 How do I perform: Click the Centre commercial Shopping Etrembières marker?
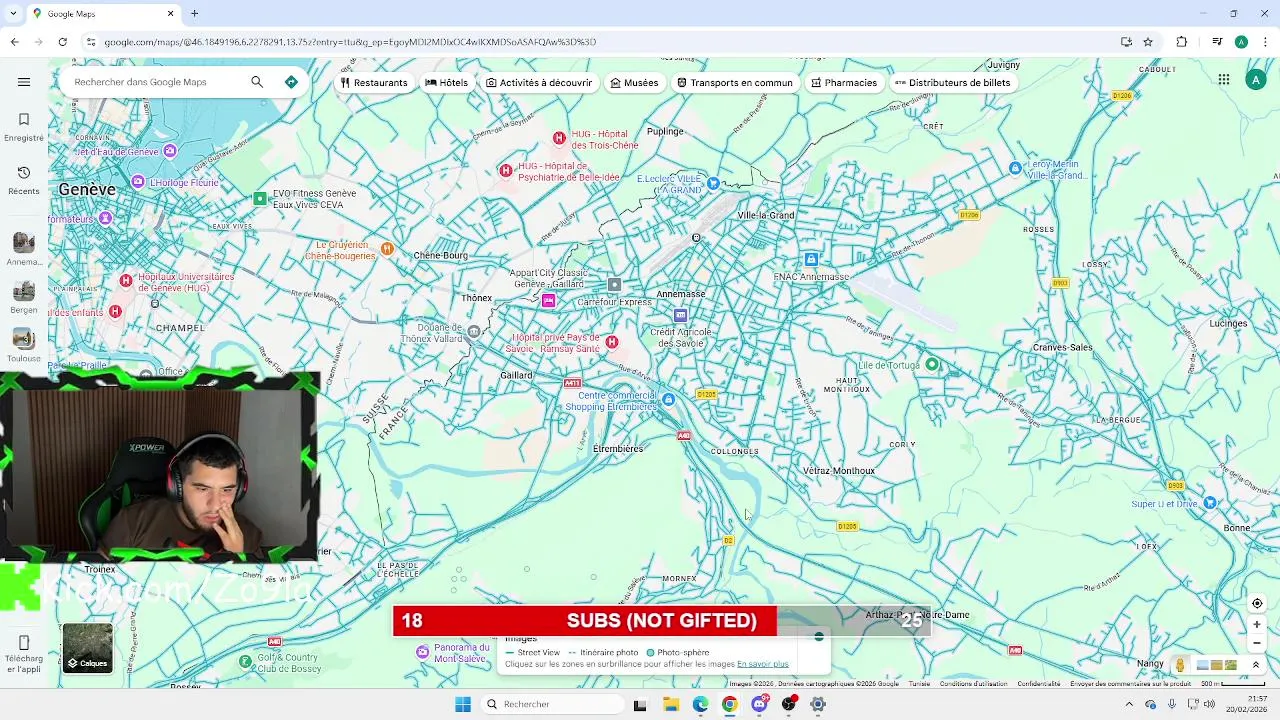(668, 400)
